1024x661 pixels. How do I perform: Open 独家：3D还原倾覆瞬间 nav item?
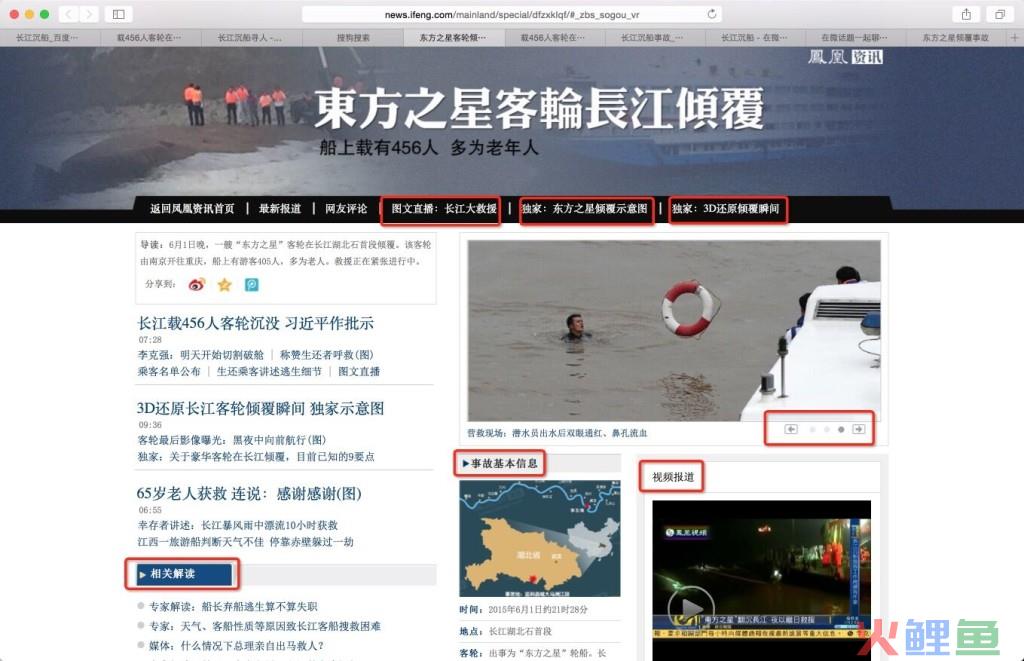(x=726, y=208)
